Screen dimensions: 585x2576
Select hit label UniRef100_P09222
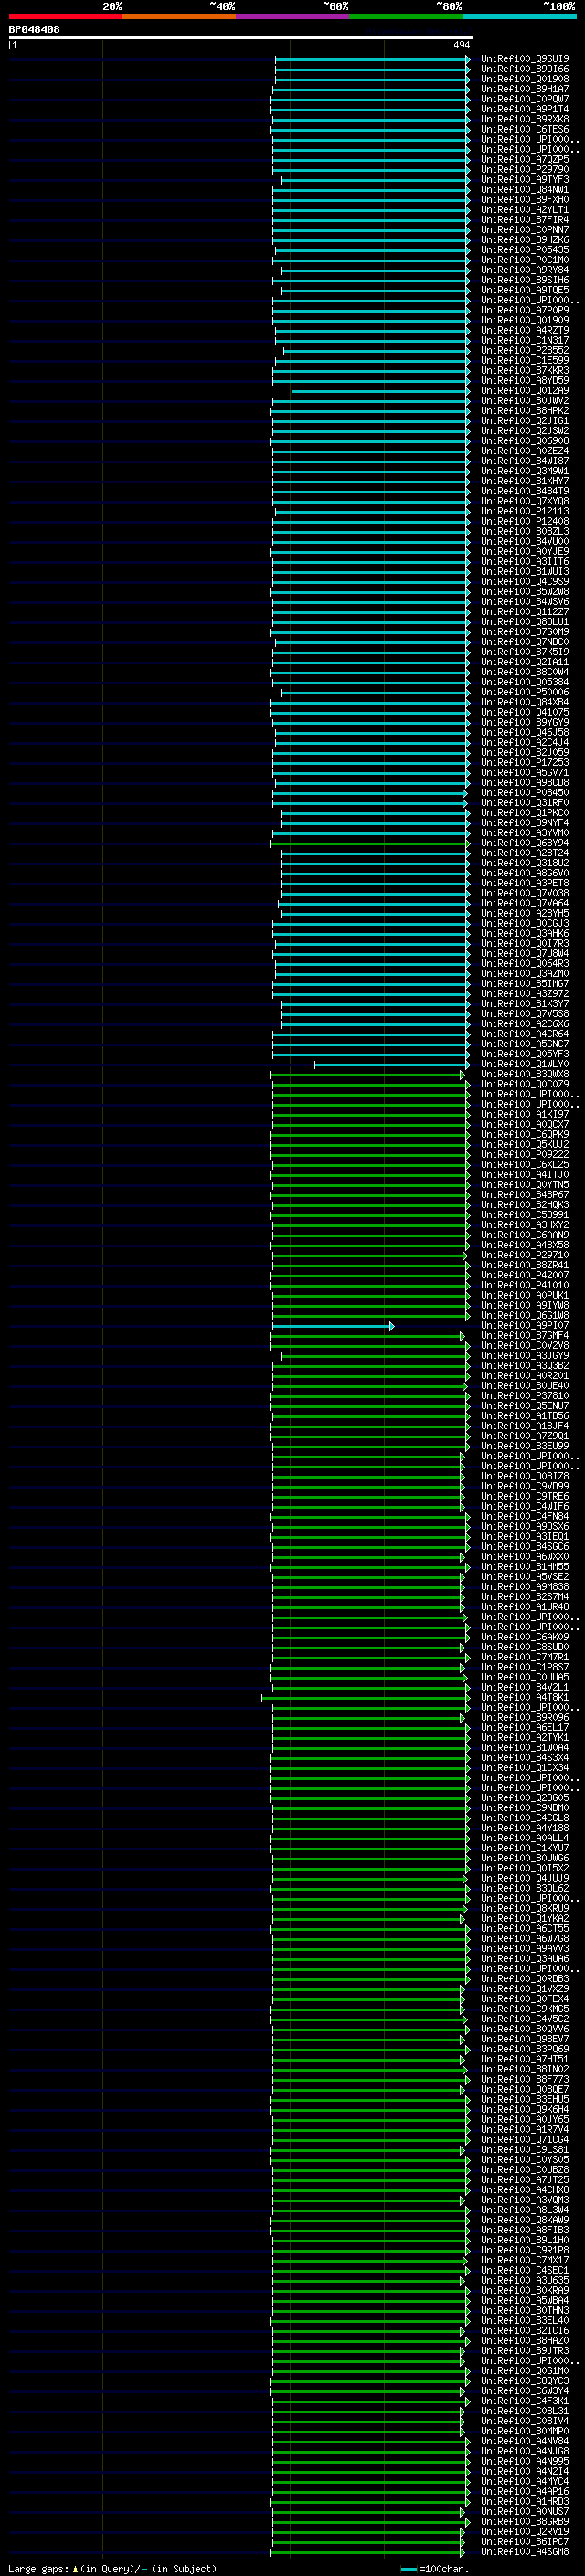525,1155
